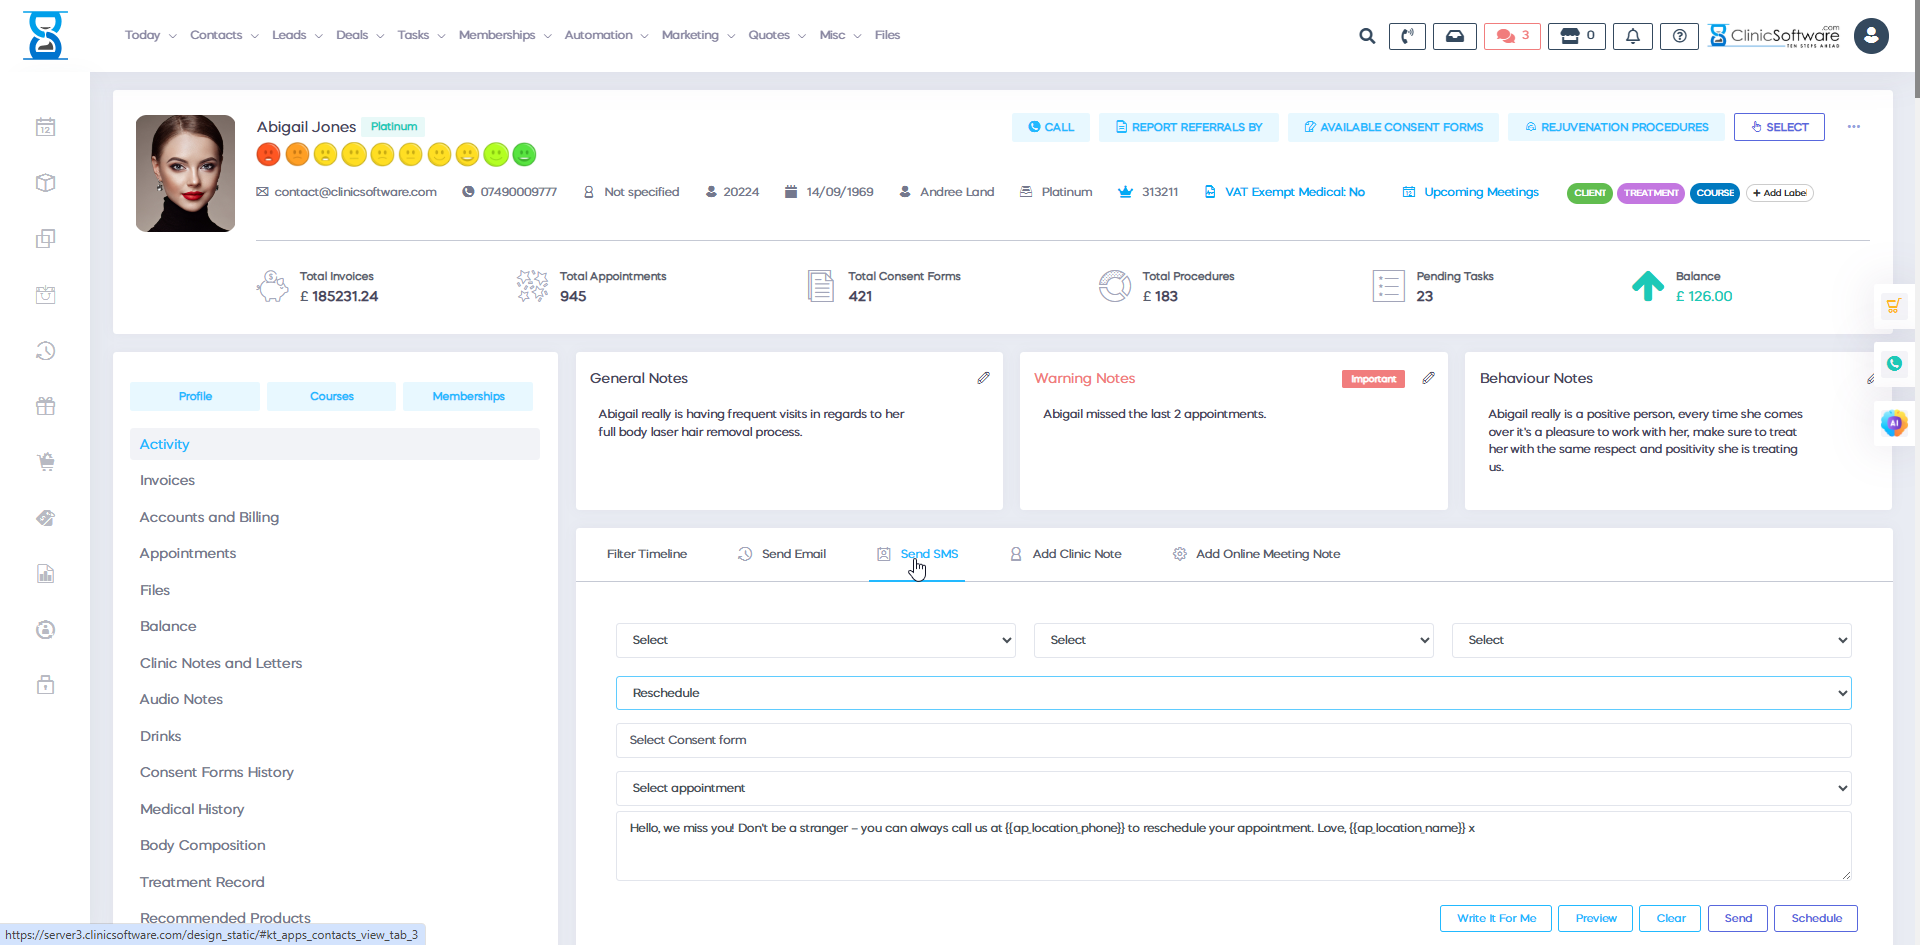Click the user account avatar icon

pos(1870,36)
